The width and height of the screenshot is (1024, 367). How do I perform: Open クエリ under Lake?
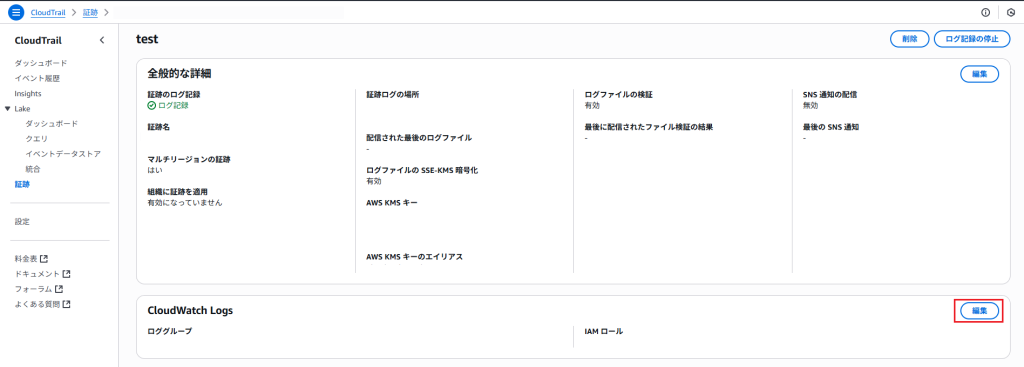coord(36,138)
